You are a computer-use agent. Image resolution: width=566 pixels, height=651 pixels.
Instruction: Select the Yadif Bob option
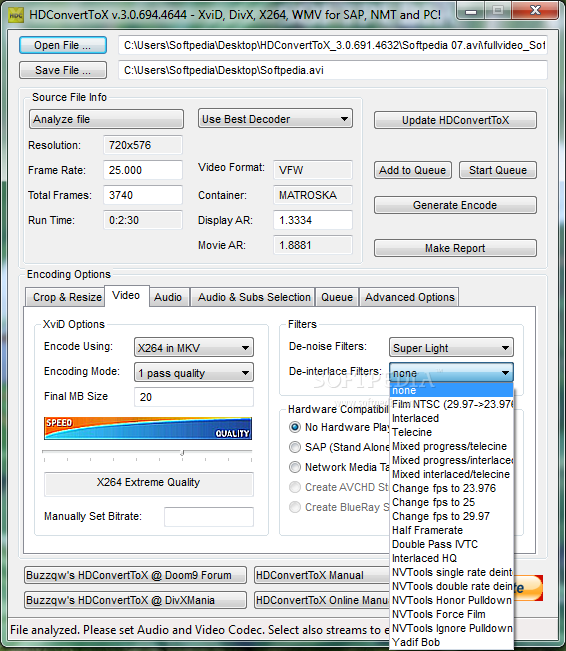pyautogui.click(x=452, y=642)
